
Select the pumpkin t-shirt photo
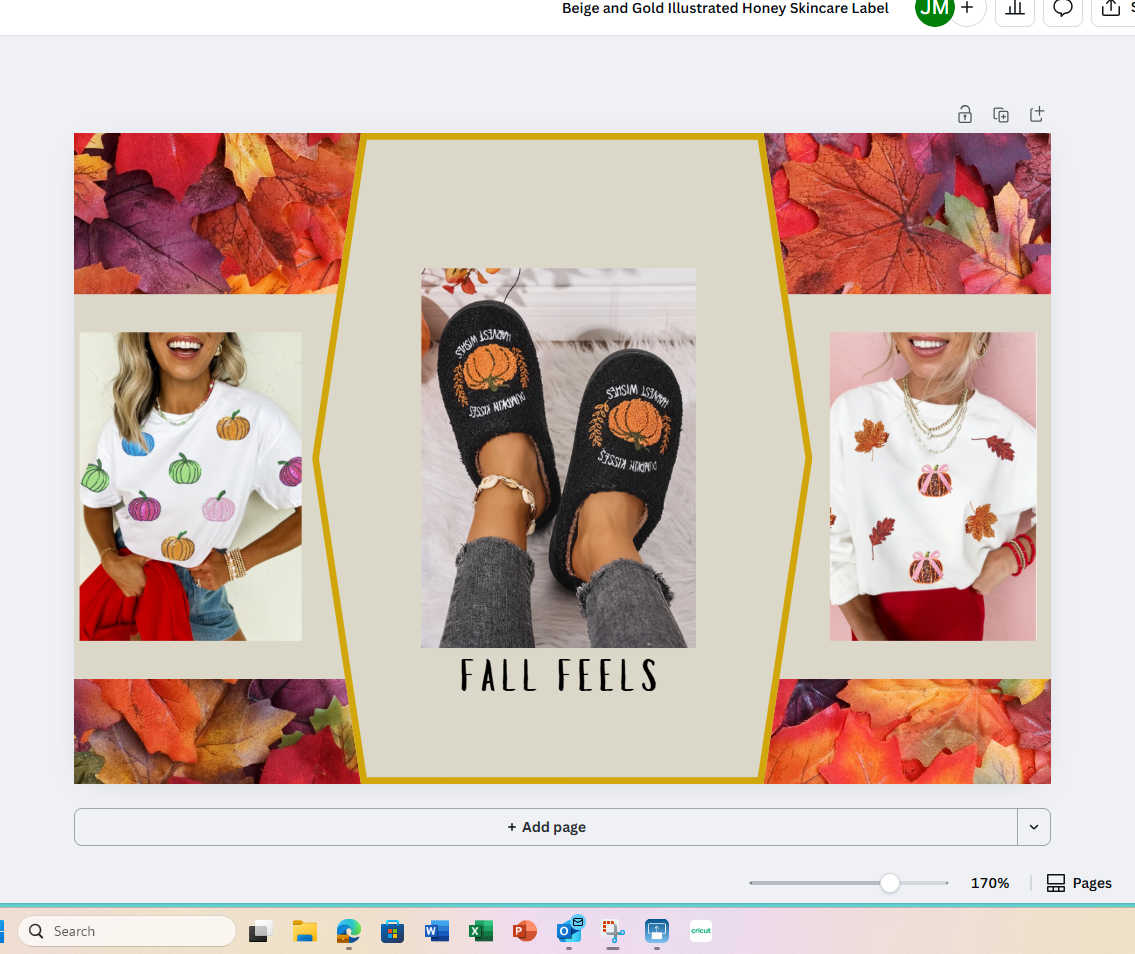(190, 486)
